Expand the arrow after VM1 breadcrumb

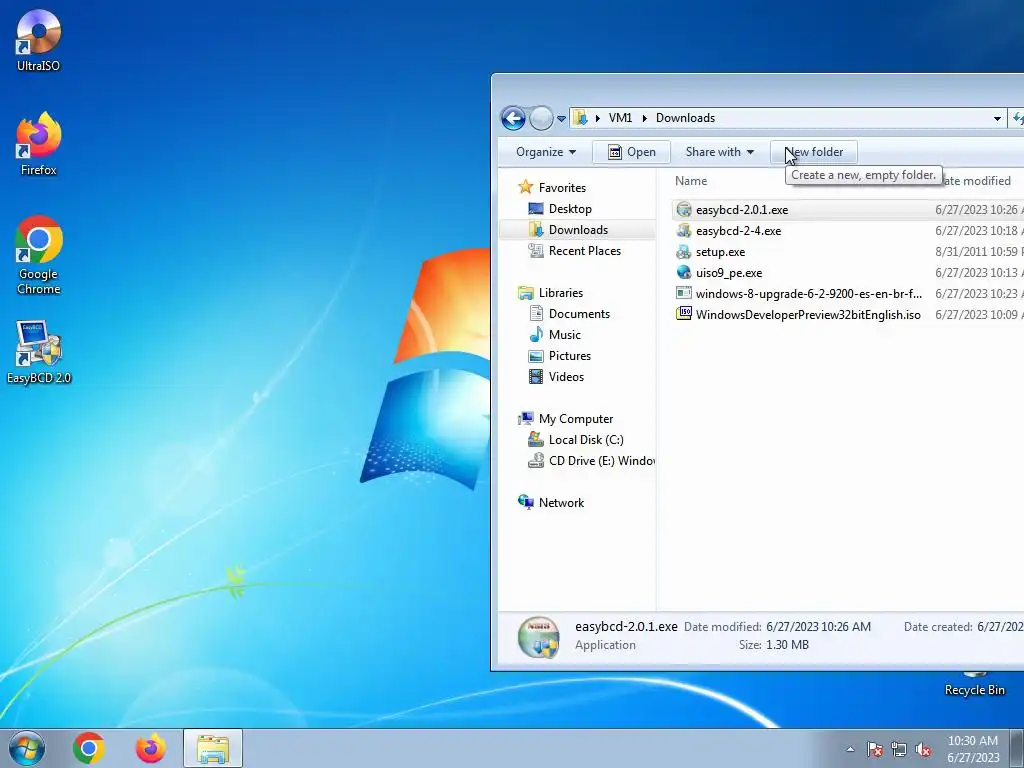pyautogui.click(x=645, y=118)
